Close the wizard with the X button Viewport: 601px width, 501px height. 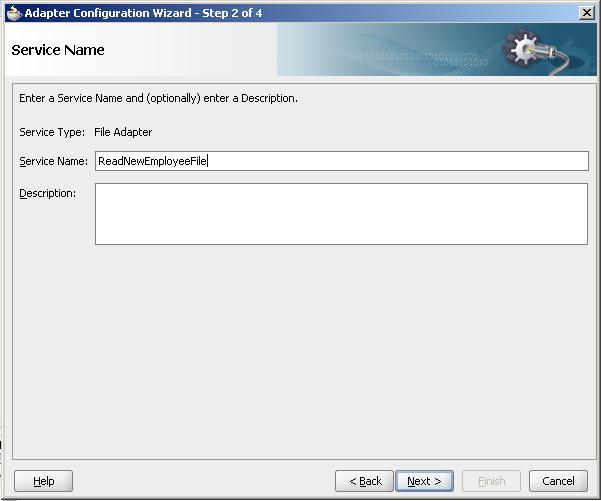(x=586, y=13)
